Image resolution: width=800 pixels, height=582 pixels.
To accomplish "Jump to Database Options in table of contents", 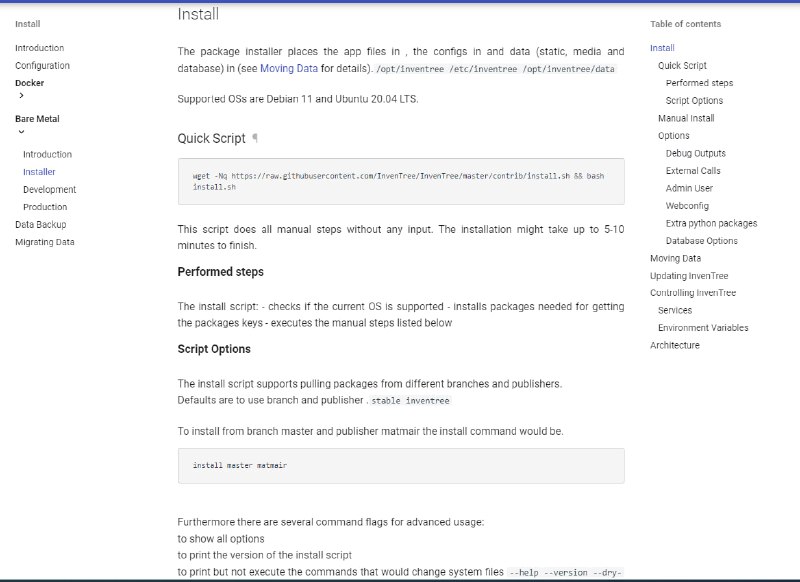I will [701, 240].
